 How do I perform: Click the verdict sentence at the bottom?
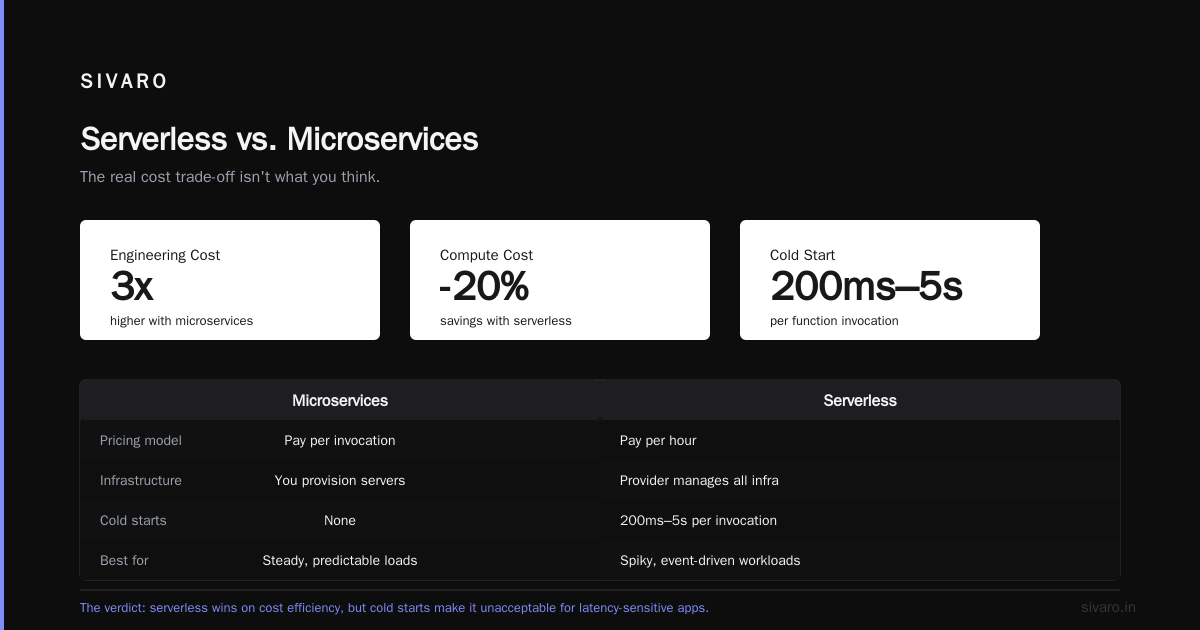click(394, 607)
